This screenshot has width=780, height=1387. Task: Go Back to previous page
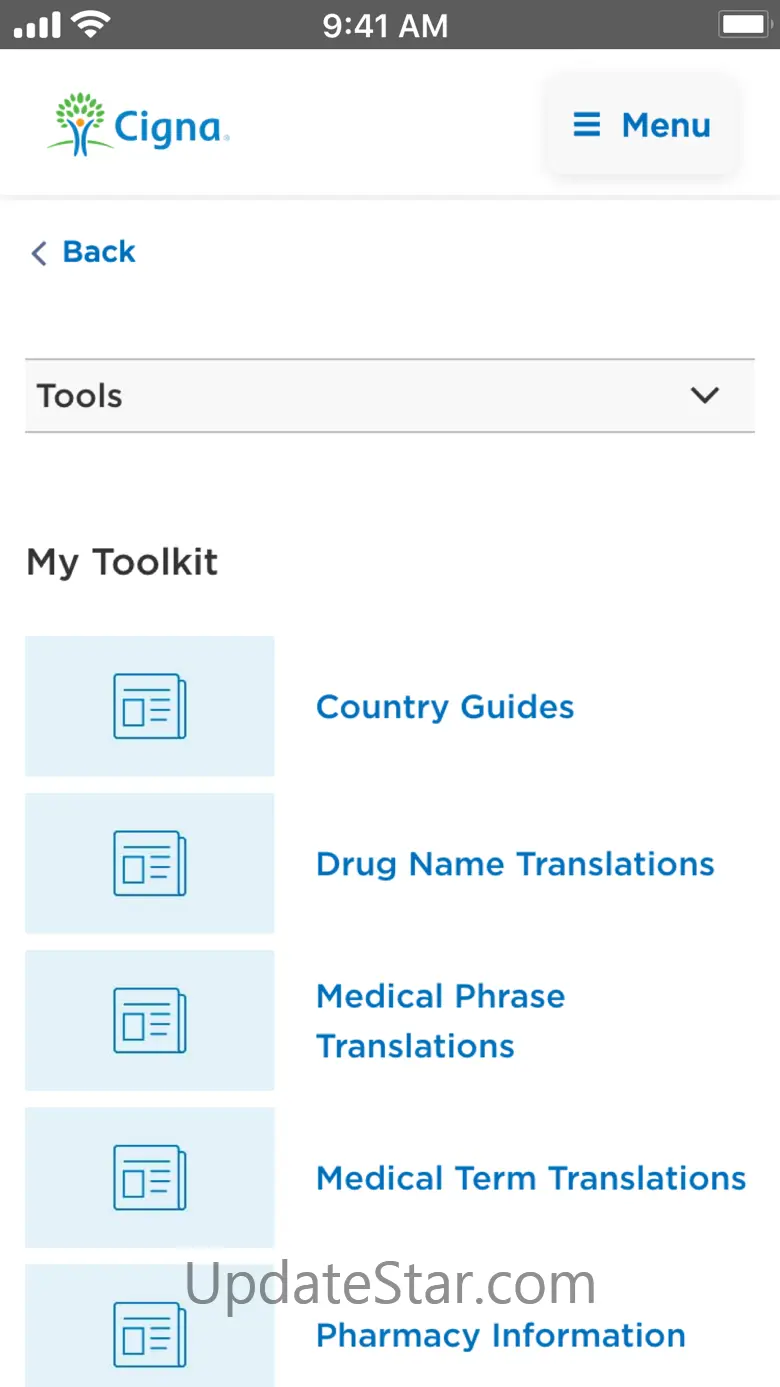98,252
